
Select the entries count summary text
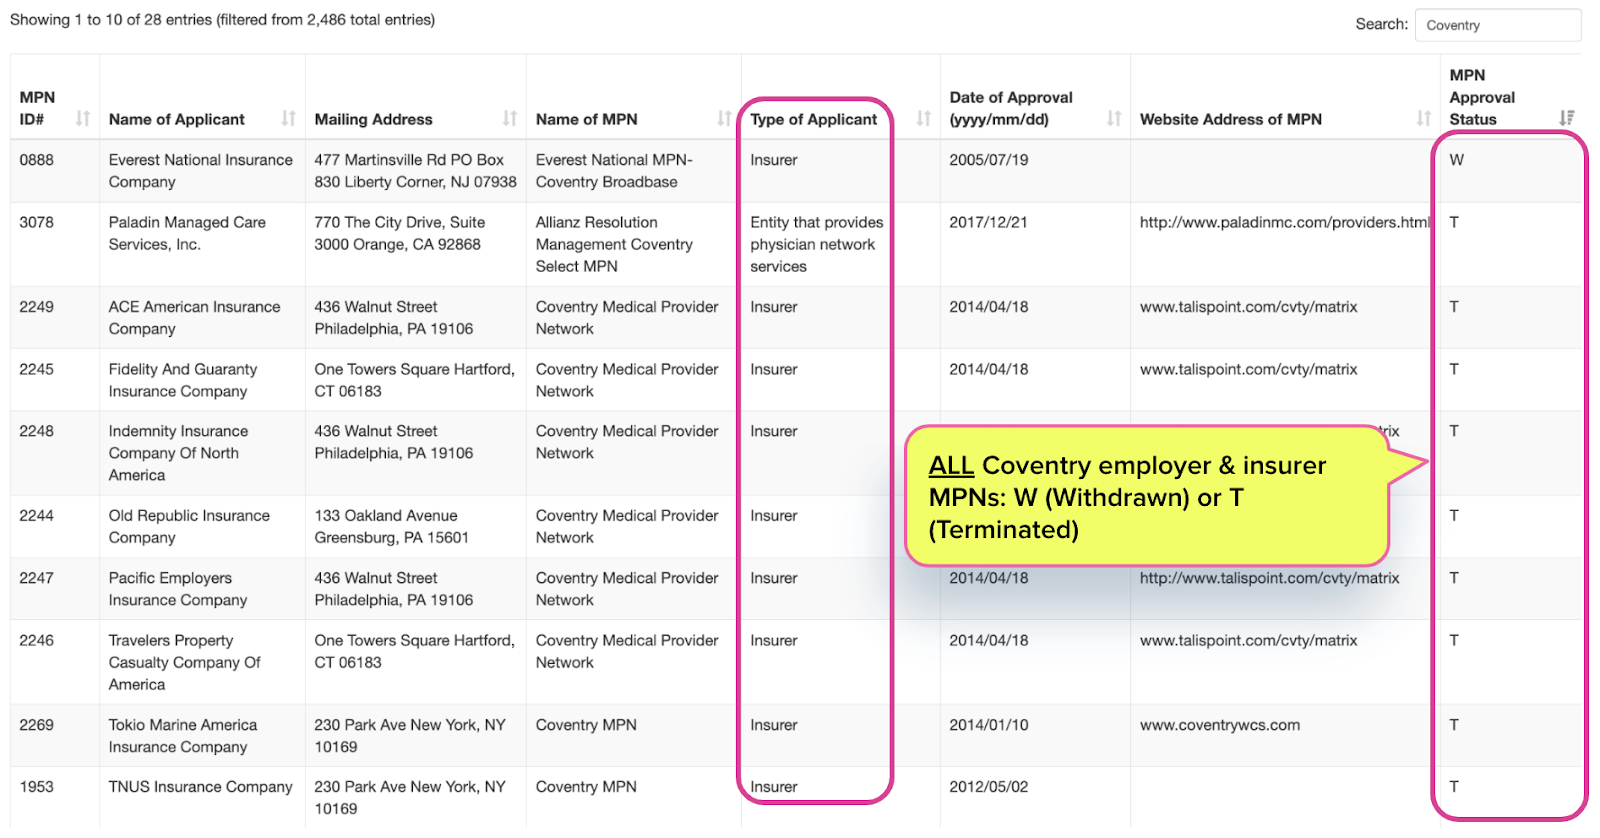click(222, 20)
